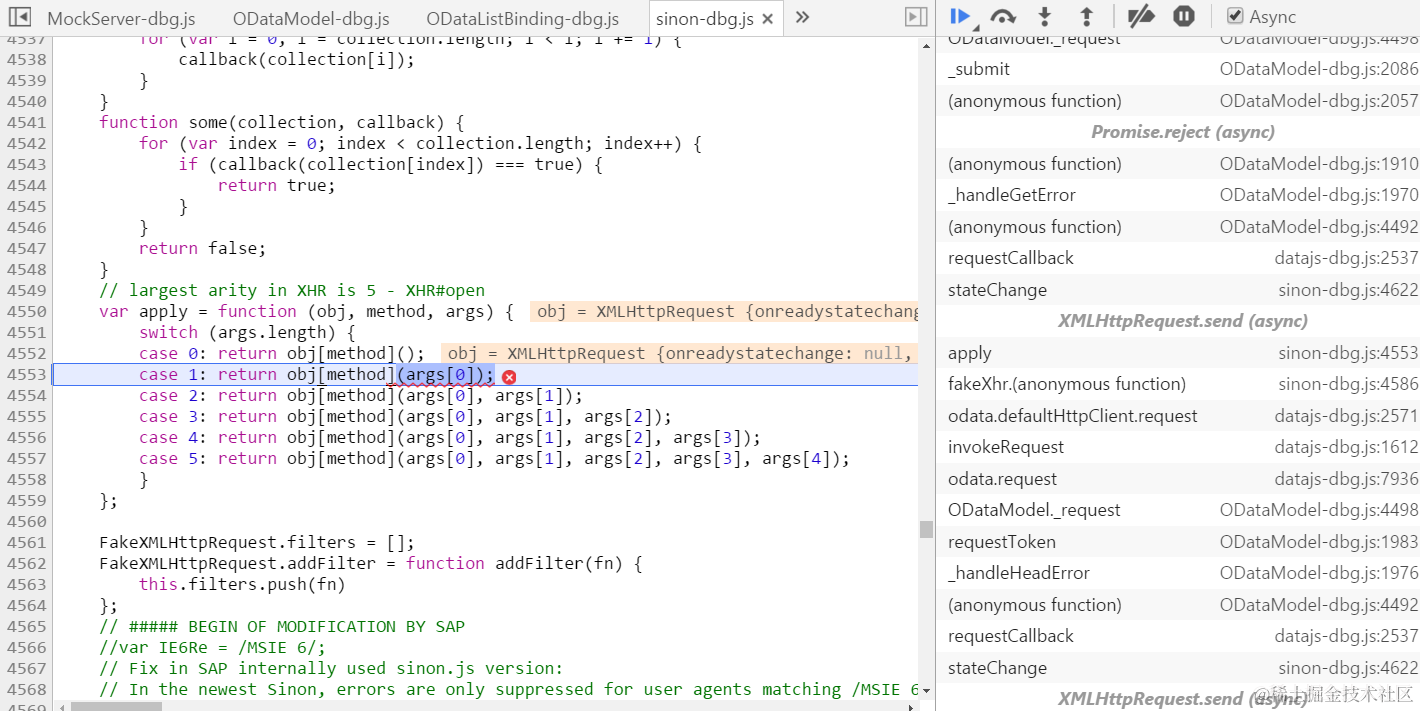The width and height of the screenshot is (1420, 711).
Task: Click the code editor scroll-down arrow
Action: tap(926, 690)
